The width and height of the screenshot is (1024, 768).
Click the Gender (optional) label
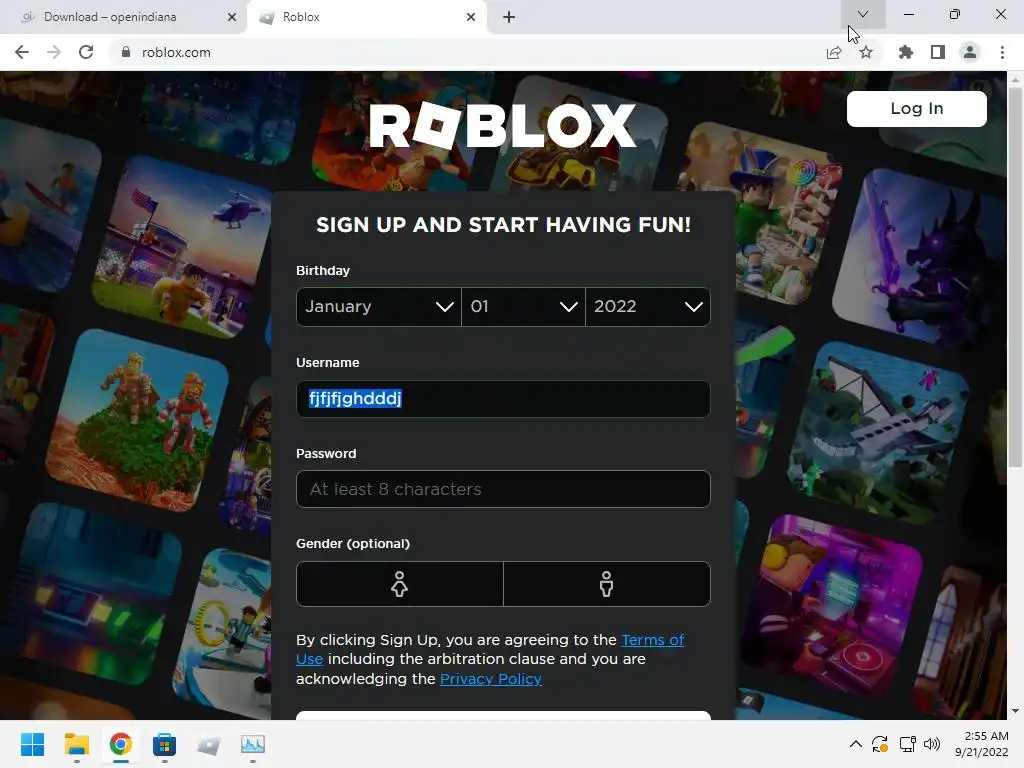coord(353,543)
